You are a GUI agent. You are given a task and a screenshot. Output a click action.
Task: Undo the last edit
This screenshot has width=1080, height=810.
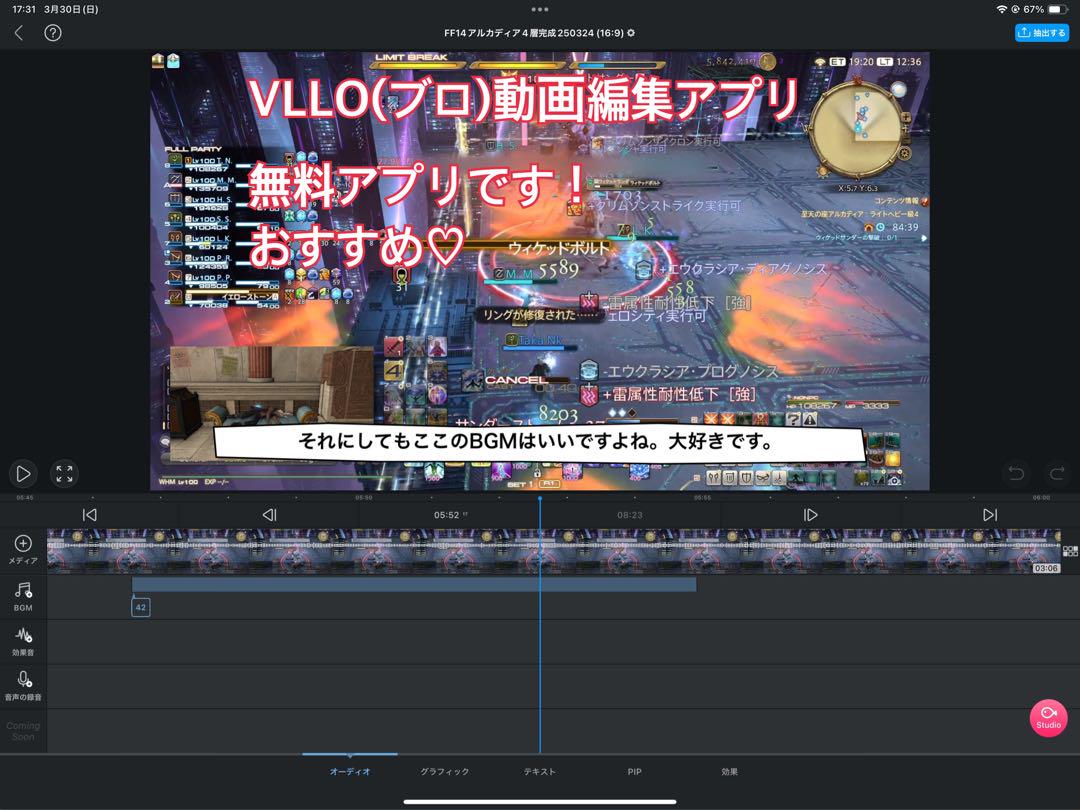click(1016, 473)
